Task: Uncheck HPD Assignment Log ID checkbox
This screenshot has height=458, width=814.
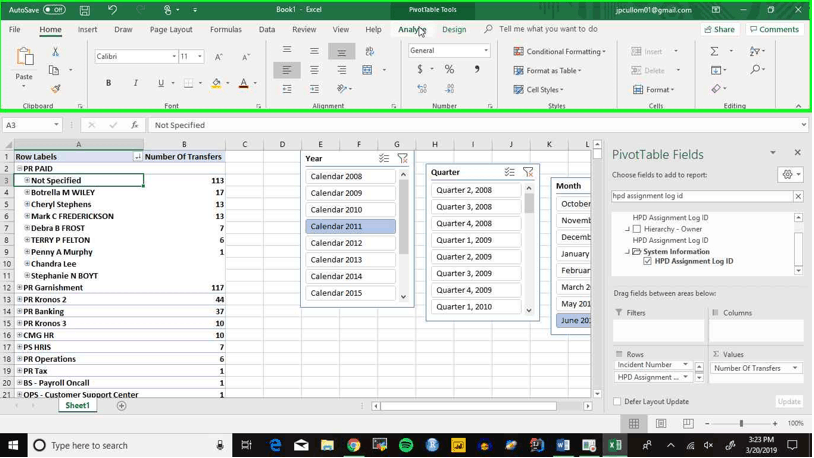Action: (x=647, y=261)
